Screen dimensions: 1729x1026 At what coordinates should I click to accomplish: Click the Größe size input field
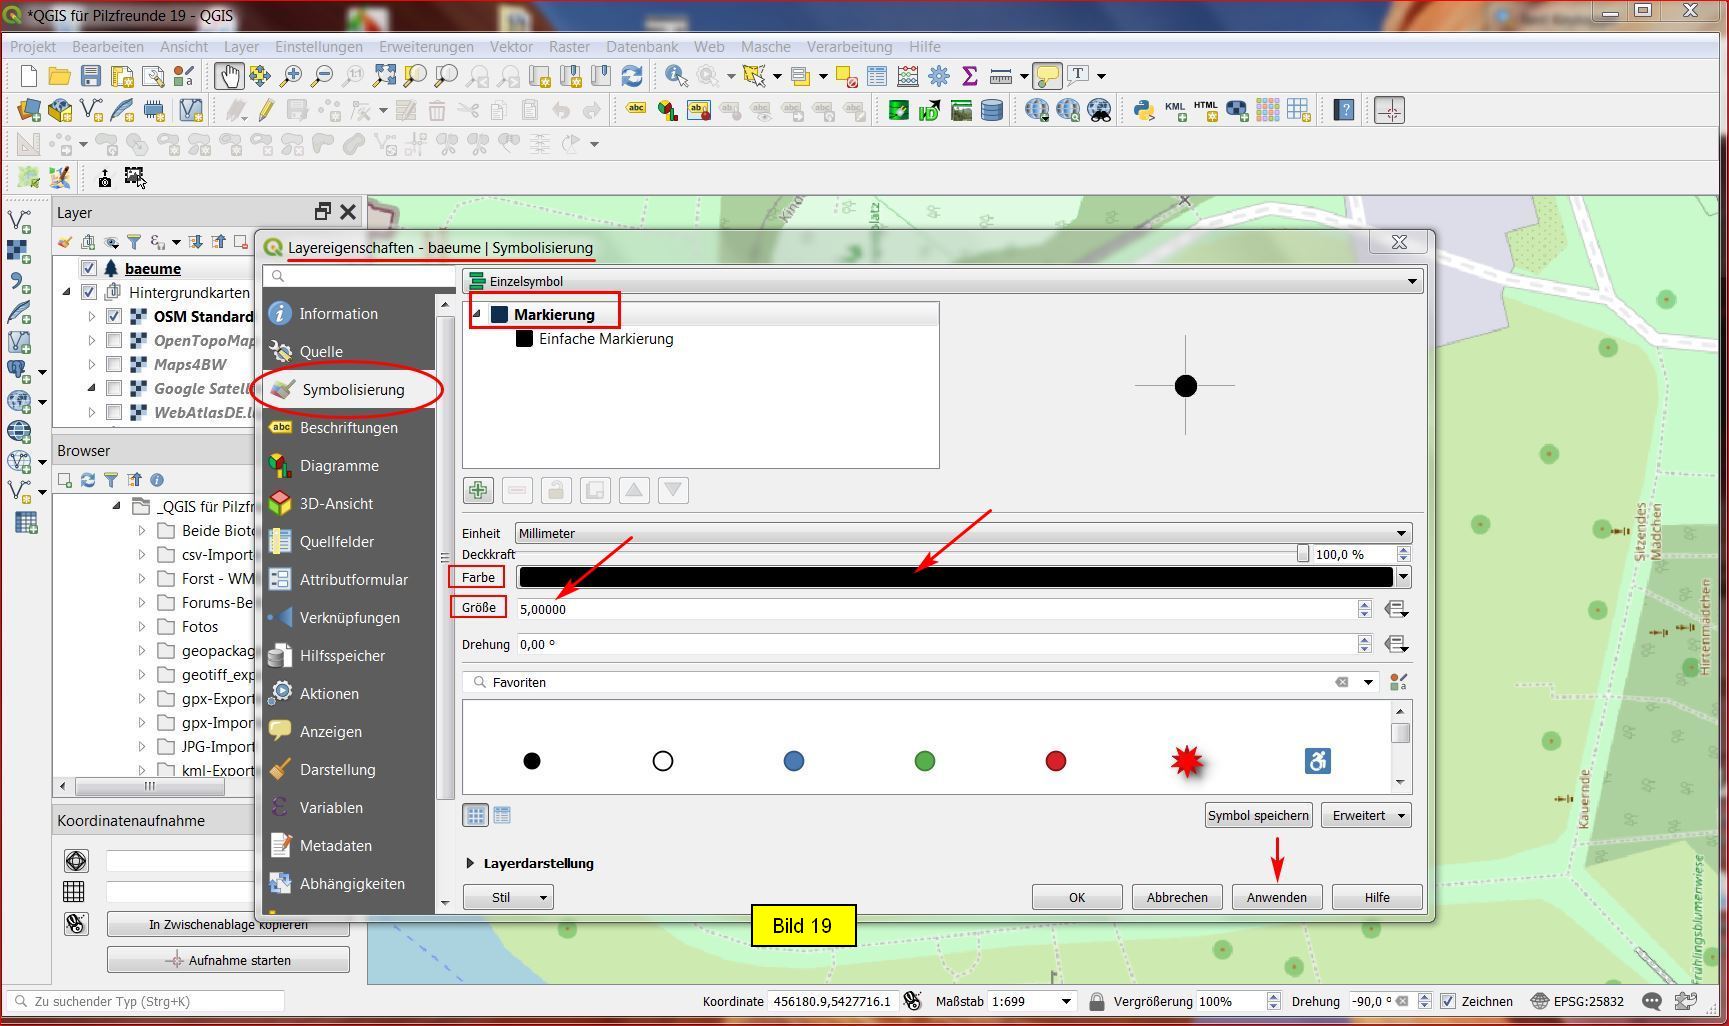tap(935, 609)
